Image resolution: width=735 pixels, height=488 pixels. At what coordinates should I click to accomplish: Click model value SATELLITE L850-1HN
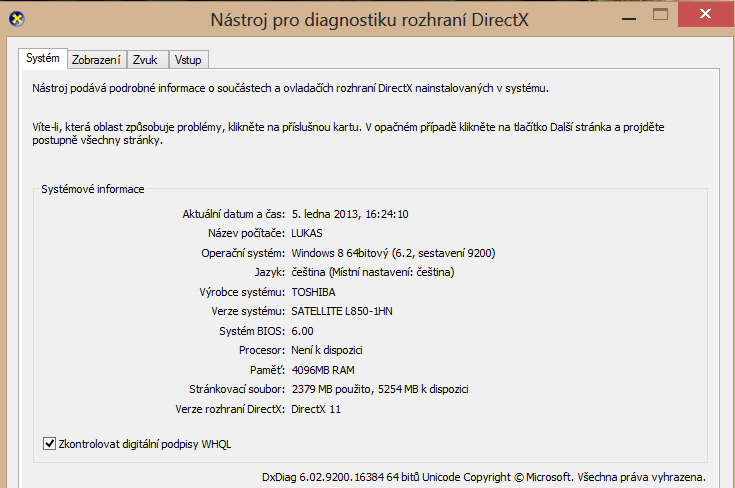tap(342, 311)
